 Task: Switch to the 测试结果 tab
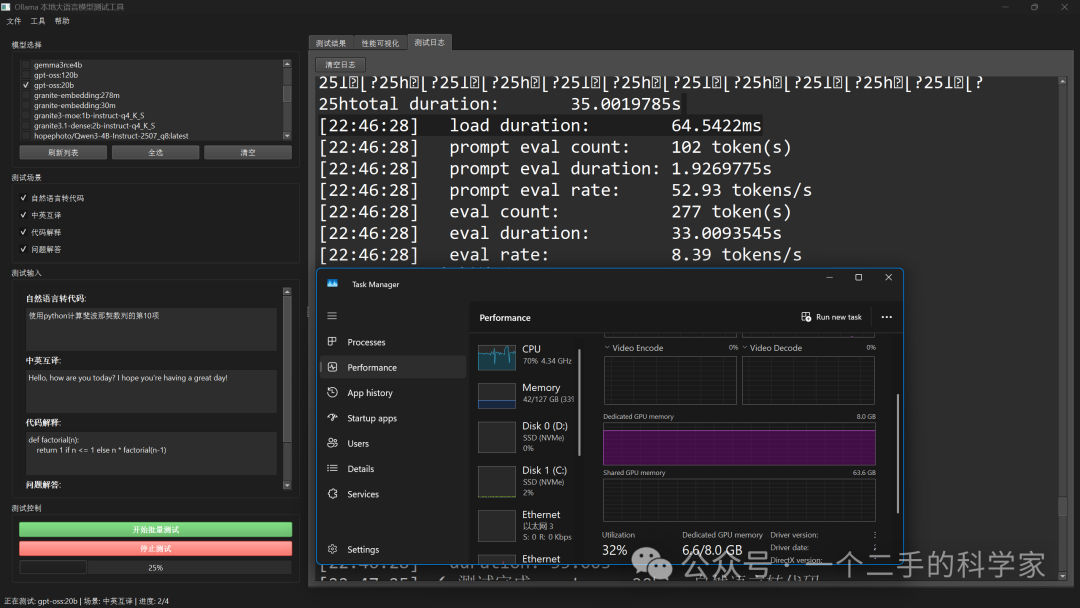[x=331, y=43]
